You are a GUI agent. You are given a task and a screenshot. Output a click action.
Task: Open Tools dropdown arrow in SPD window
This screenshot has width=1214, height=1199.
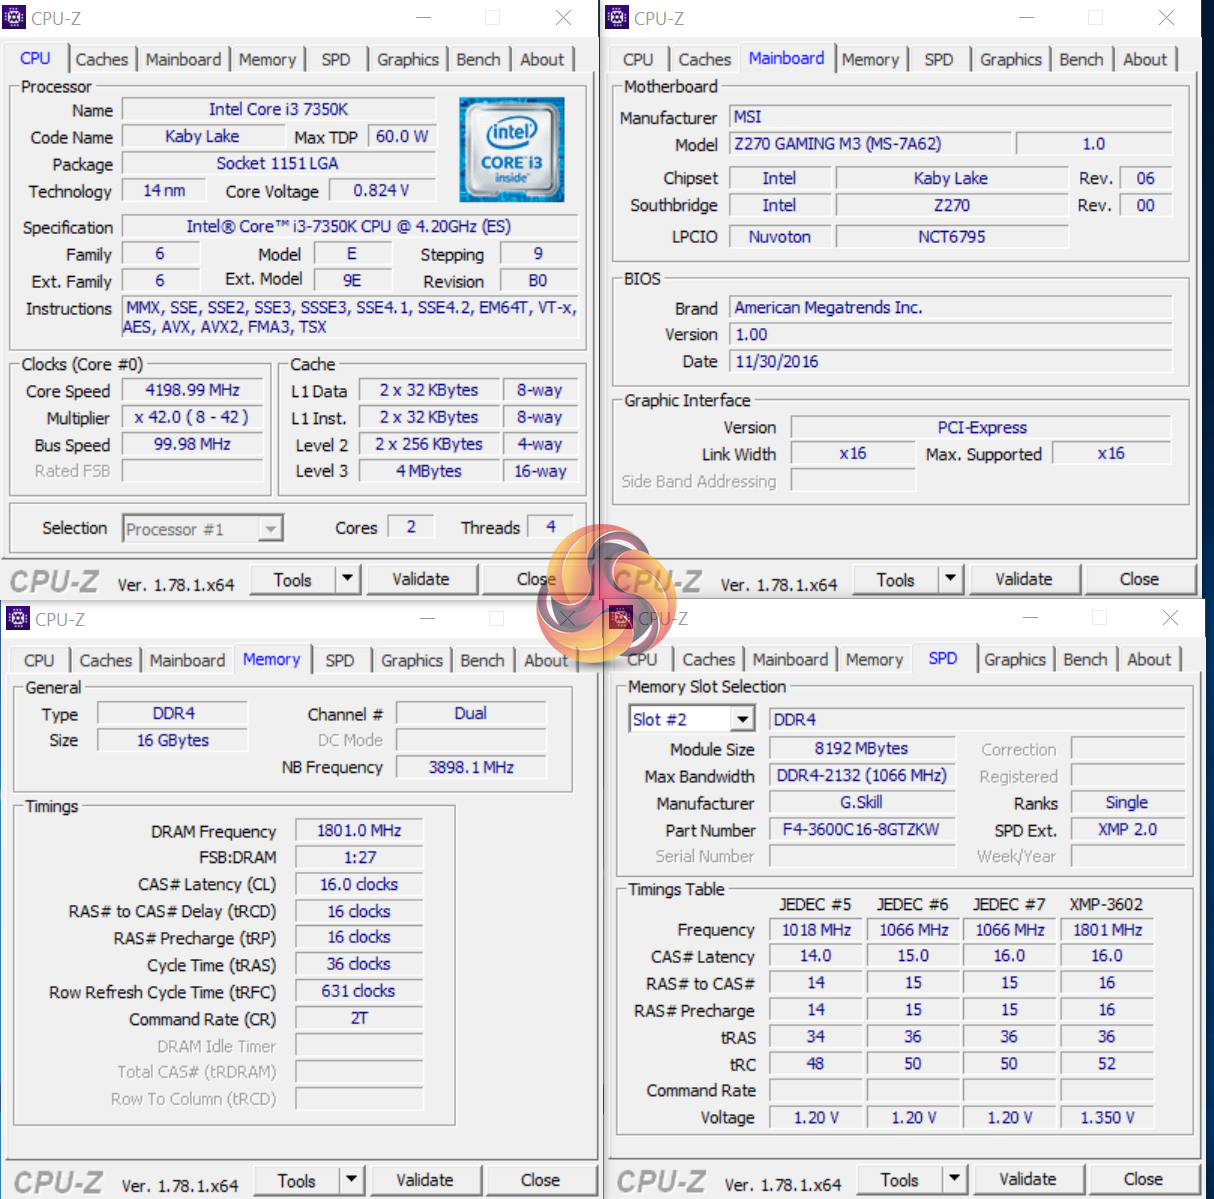(954, 1178)
